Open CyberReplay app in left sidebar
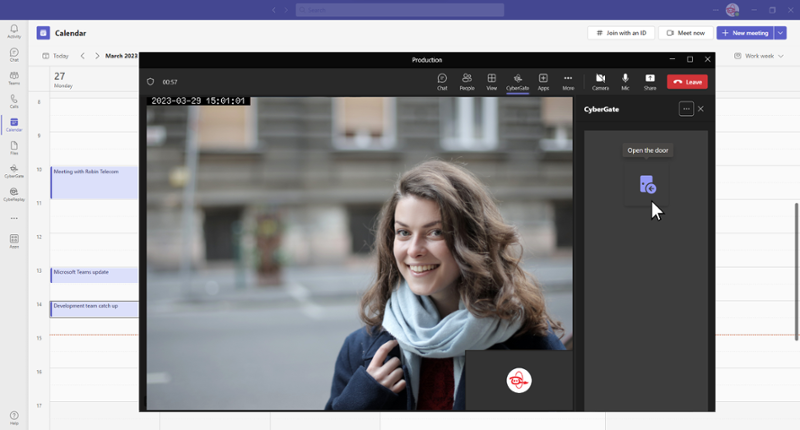800x430 pixels. [x=14, y=194]
